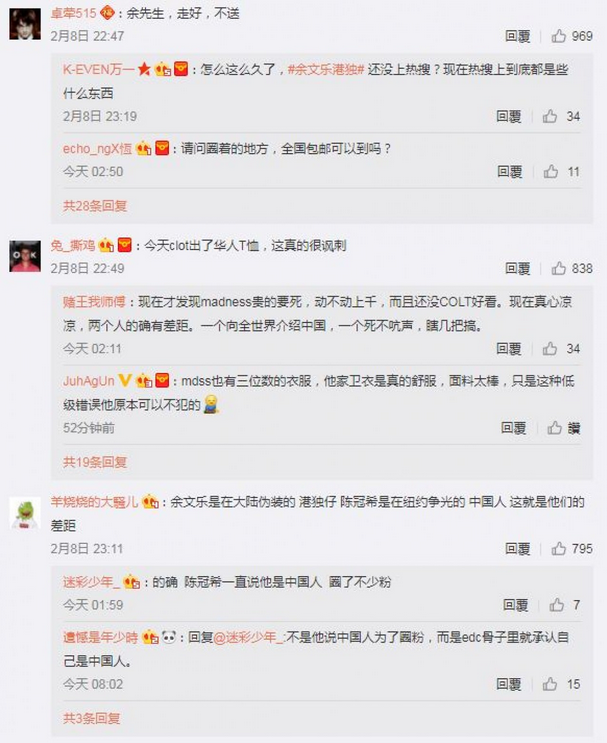Open the @迷彩少年_ mention link
This screenshot has height=743, width=607.
pyautogui.click(x=249, y=637)
